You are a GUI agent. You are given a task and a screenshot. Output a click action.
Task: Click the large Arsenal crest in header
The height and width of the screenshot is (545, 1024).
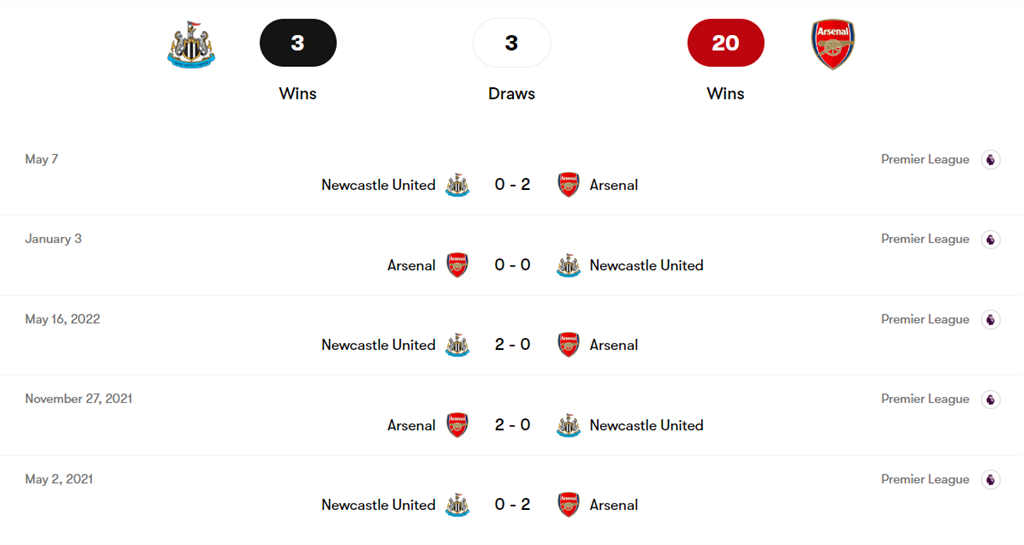pos(832,45)
